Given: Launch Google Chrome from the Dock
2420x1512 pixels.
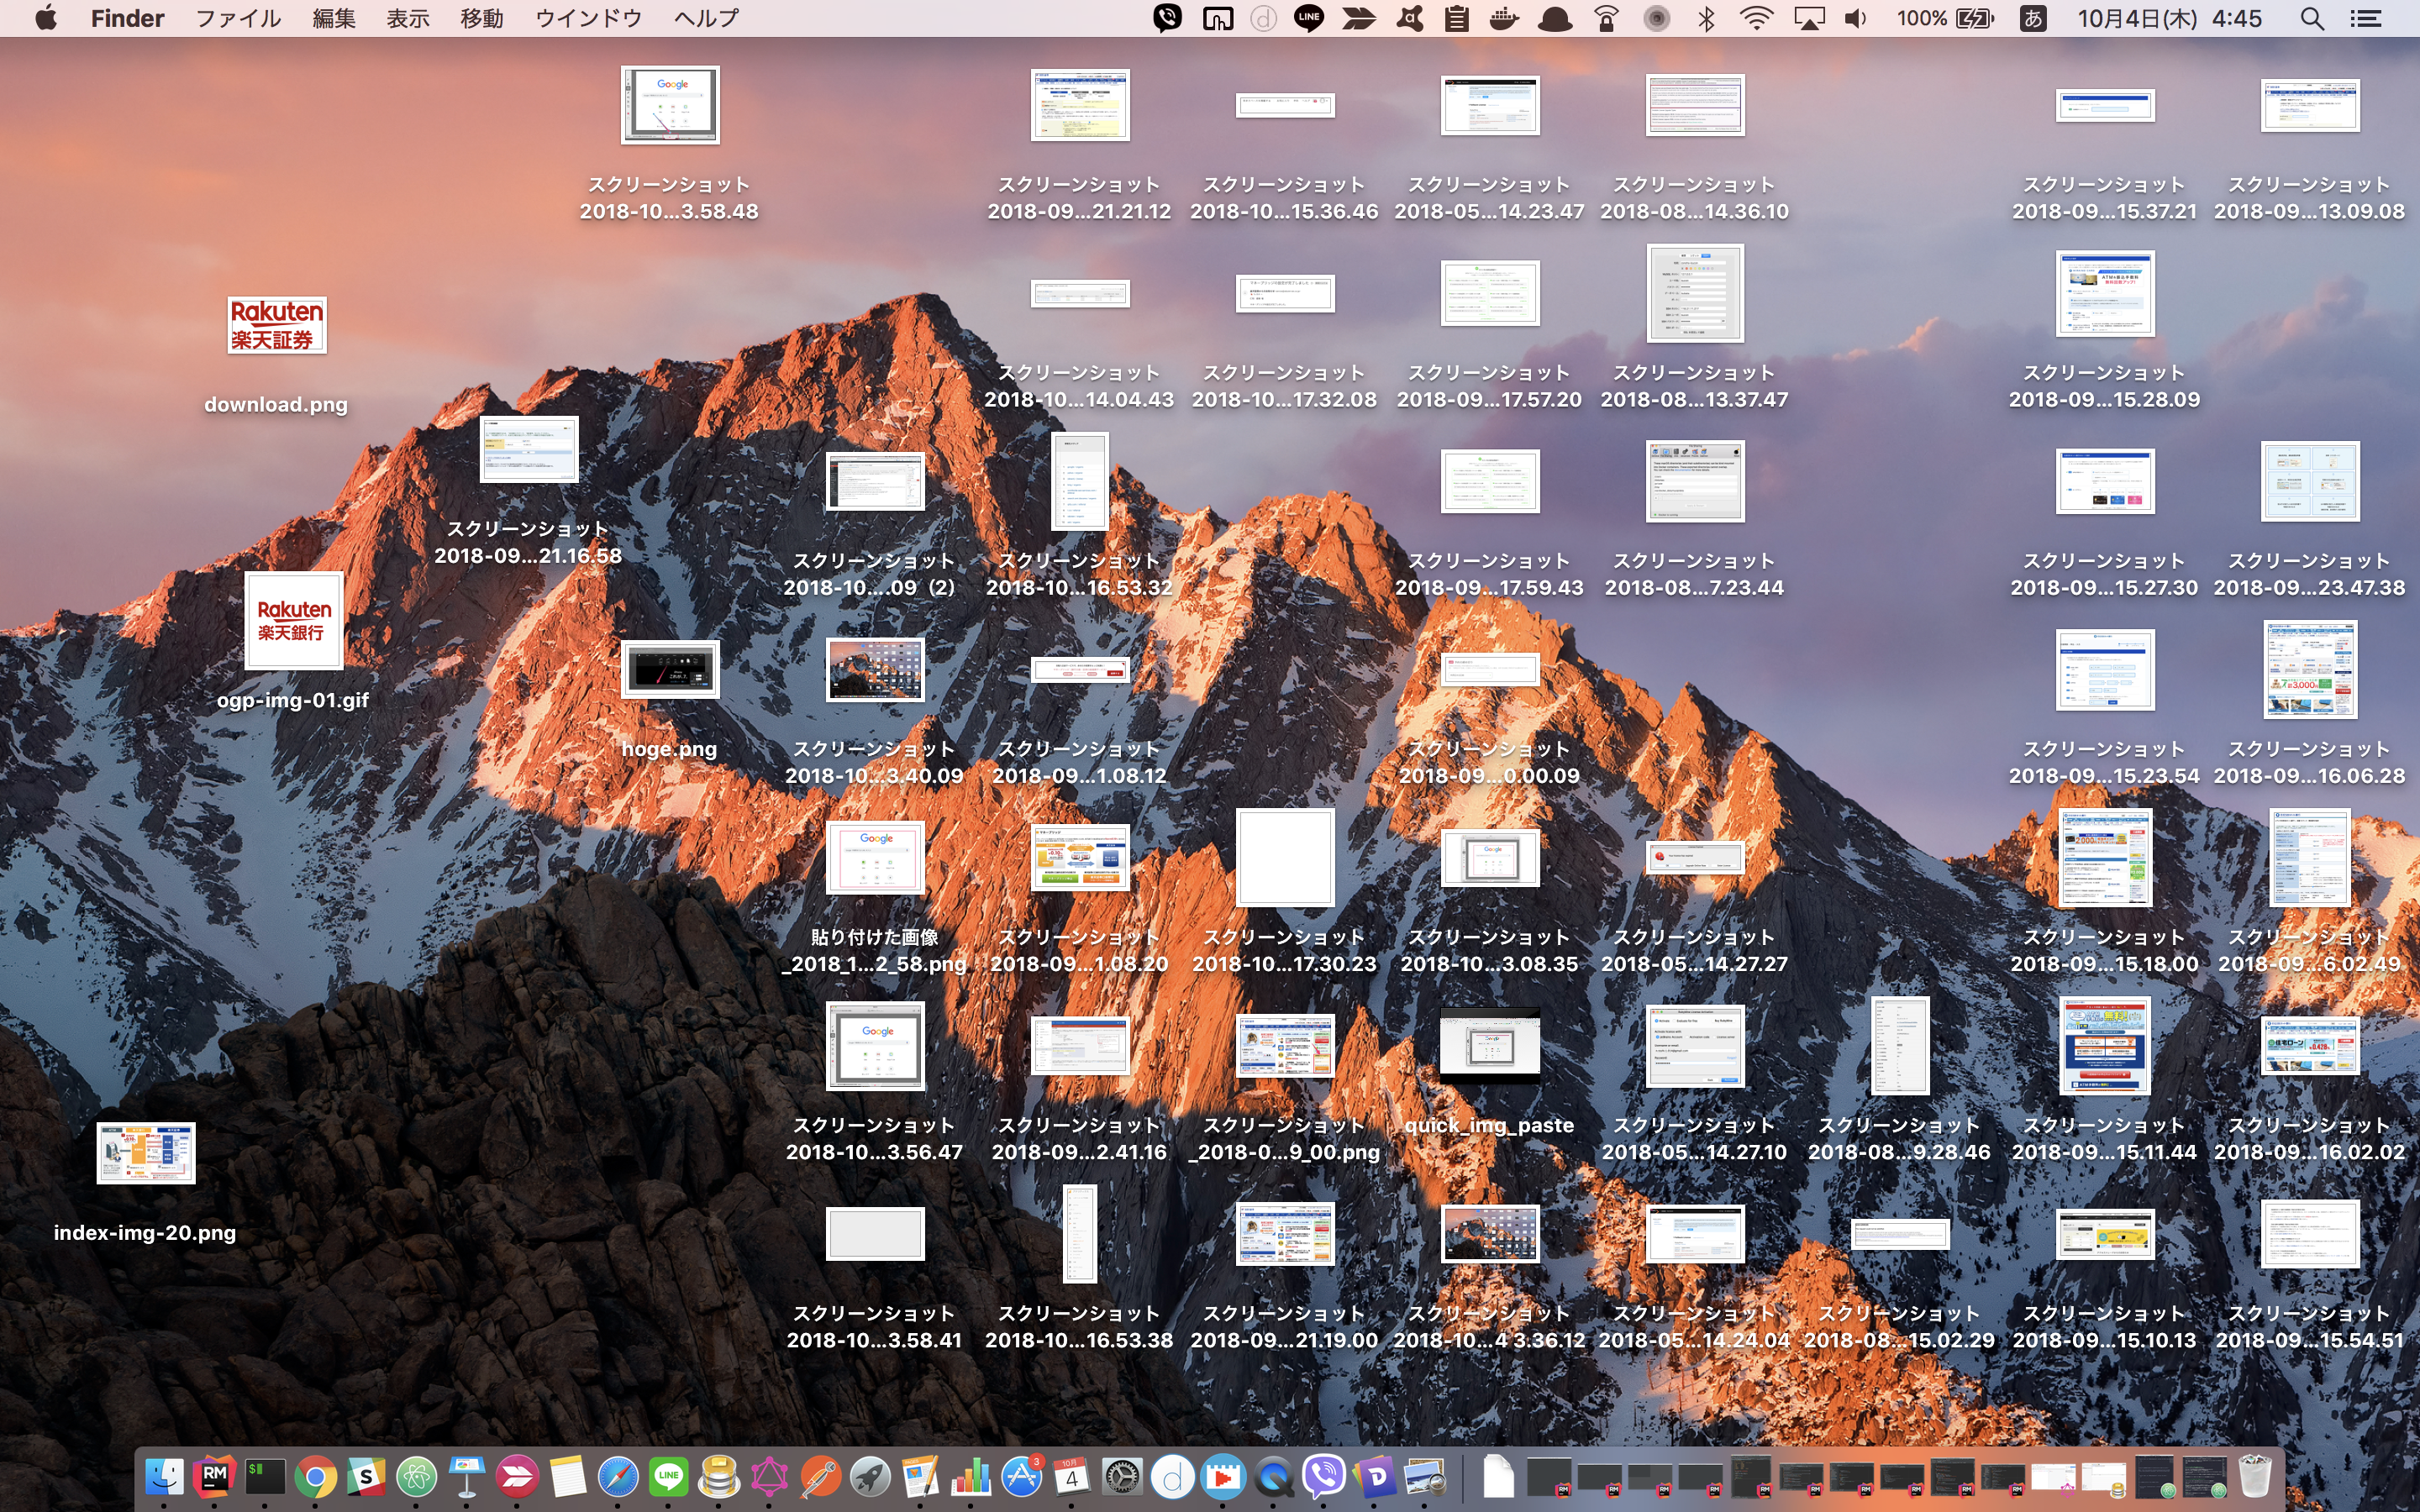Looking at the screenshot, I should (x=315, y=1477).
